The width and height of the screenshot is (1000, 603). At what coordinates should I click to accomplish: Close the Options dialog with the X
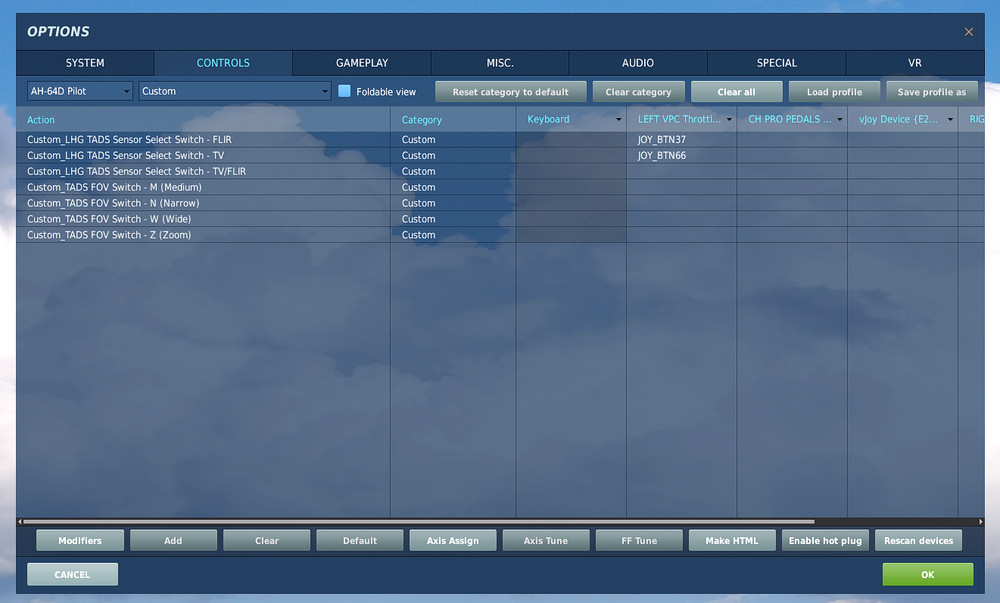click(968, 32)
